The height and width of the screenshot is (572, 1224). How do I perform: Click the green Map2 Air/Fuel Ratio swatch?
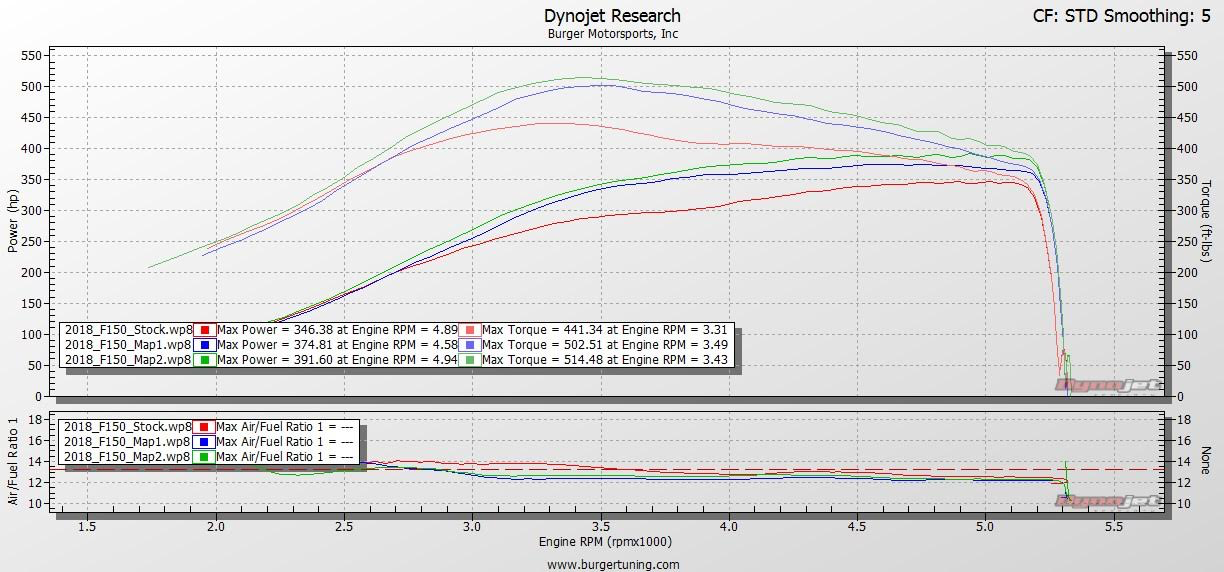coord(205,455)
